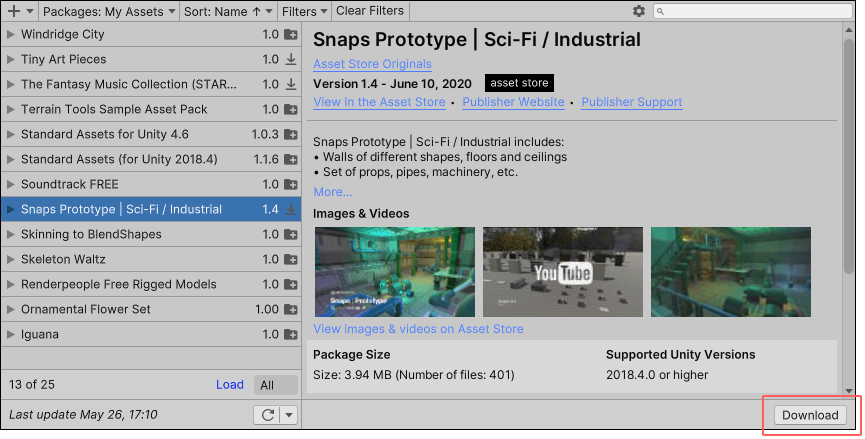Viewport: 865px width, 439px height.
Task: Click import icon for Soundtrack FREE
Action: point(291,184)
